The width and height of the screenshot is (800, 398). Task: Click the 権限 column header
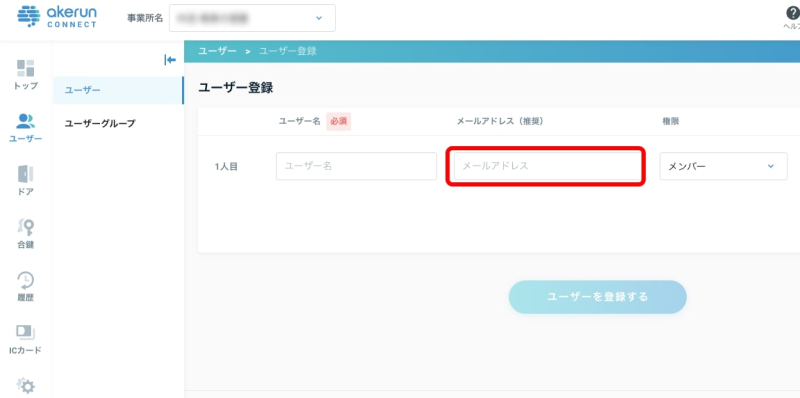(670, 121)
